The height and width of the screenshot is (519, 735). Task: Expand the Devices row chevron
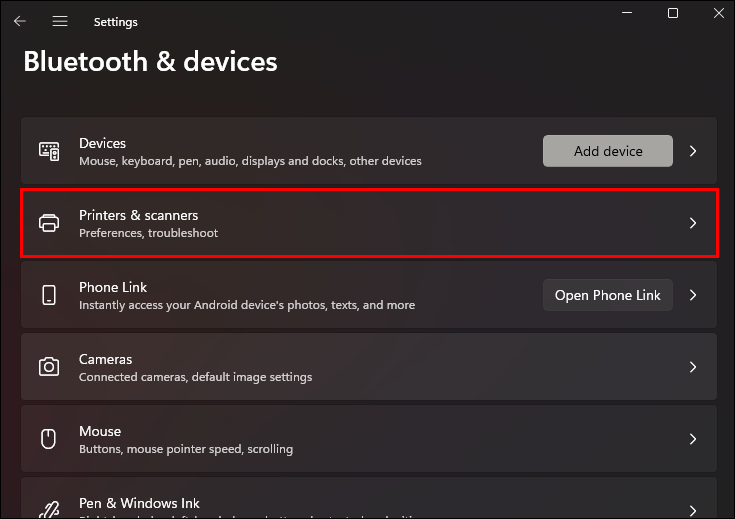tap(693, 151)
